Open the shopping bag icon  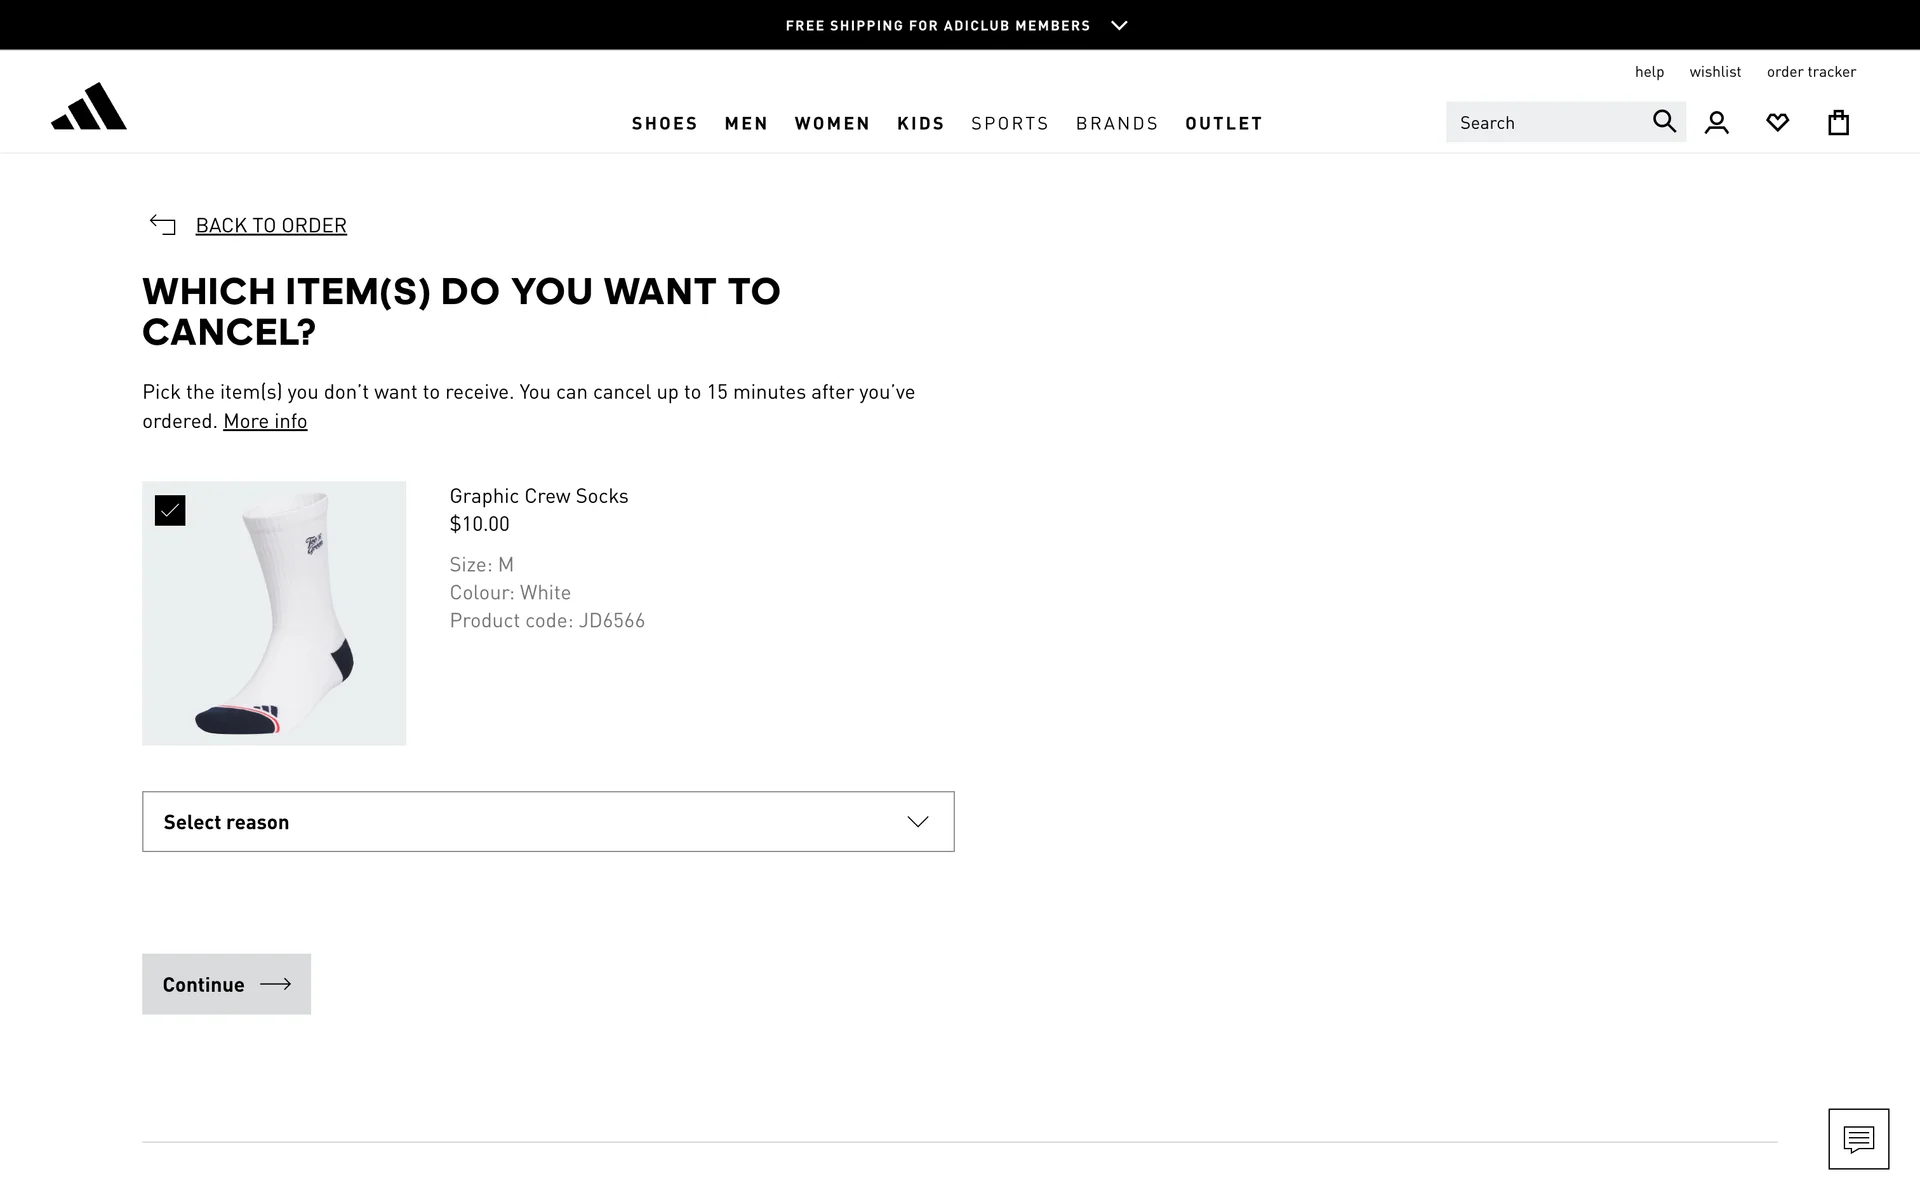coord(1838,122)
